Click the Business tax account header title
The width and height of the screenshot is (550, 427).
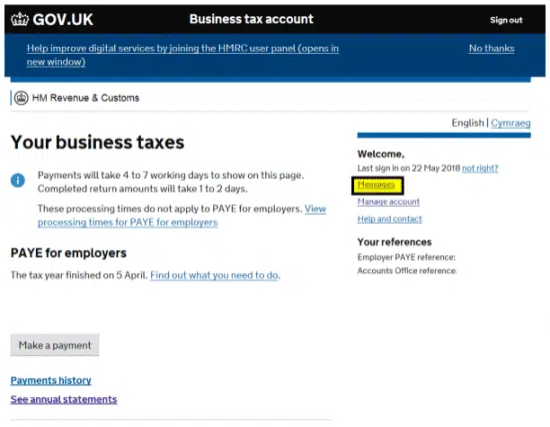(x=251, y=19)
